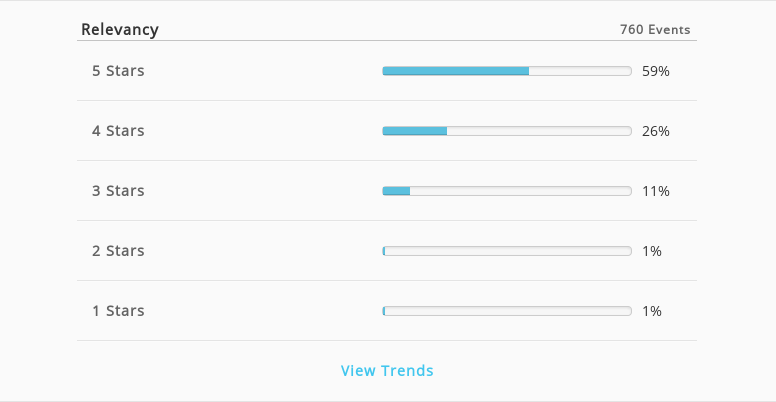Click the 11% percentage value

coord(656,191)
